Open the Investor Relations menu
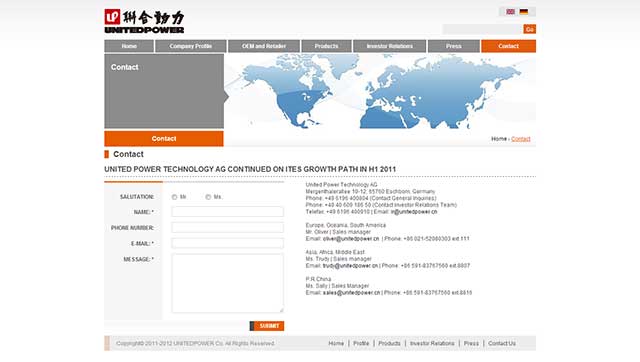Image resolution: width=640 pixels, height=362 pixels. 390,46
